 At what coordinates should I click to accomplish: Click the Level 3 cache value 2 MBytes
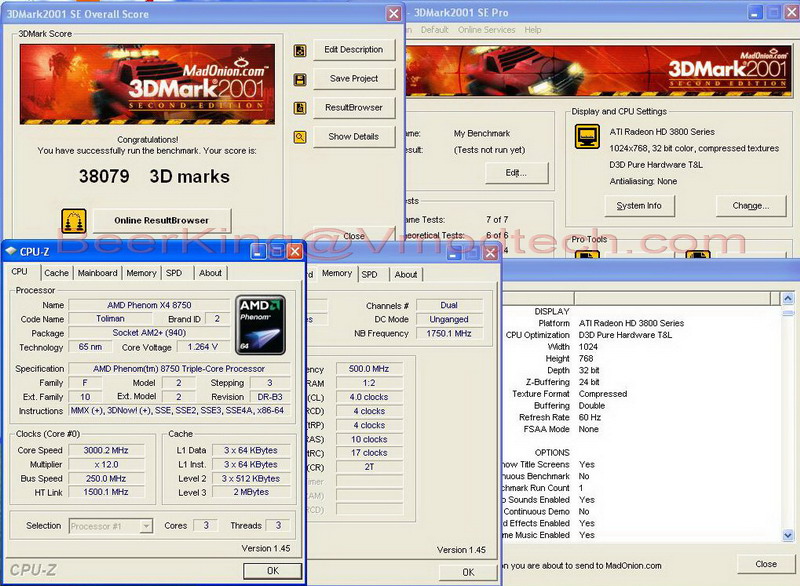[251, 492]
